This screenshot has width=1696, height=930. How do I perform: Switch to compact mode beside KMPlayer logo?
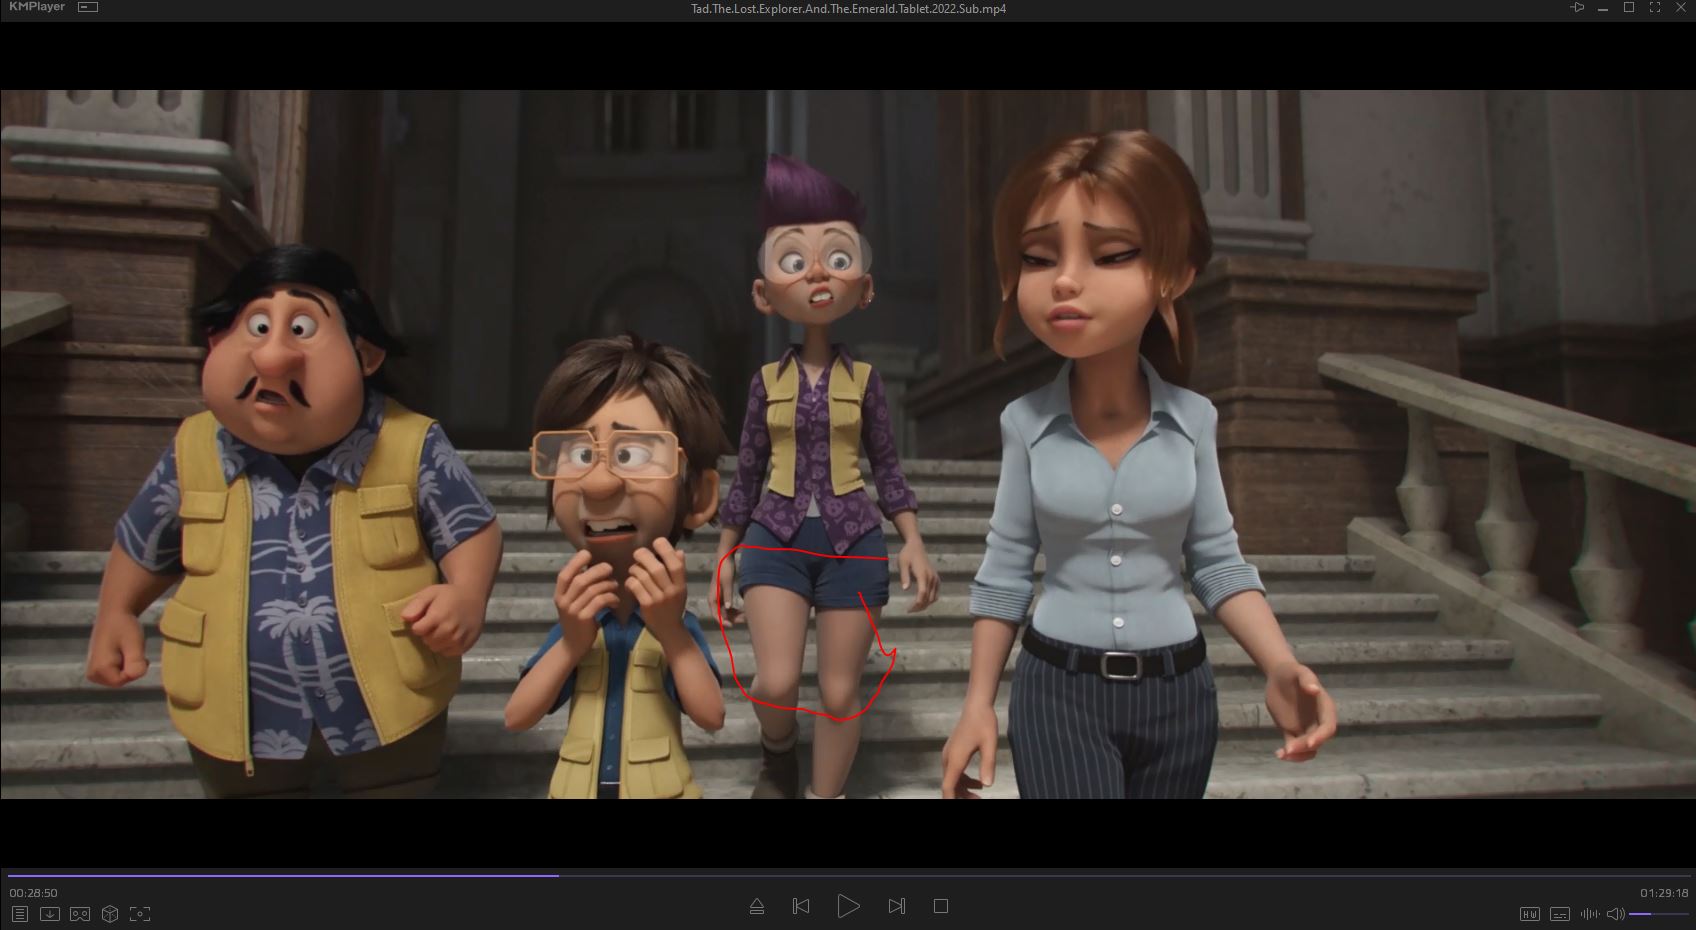[x=88, y=8]
